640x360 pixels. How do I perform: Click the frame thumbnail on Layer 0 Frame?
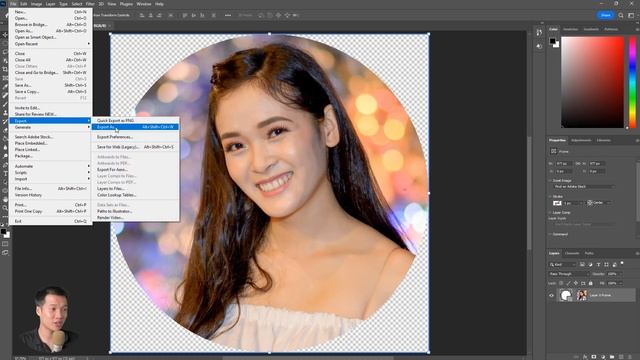coord(566,295)
